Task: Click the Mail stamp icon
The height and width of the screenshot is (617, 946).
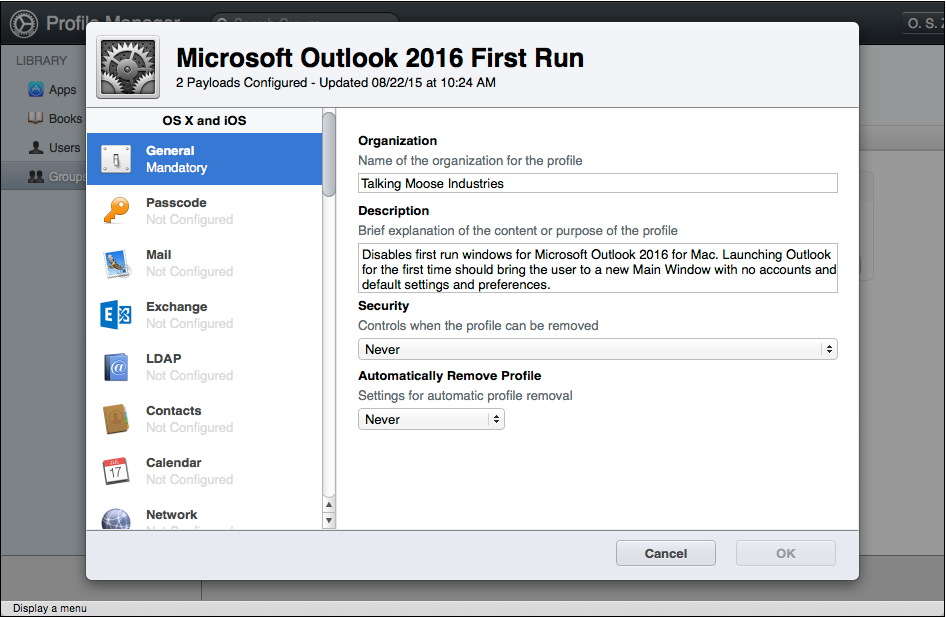Action: point(116,264)
